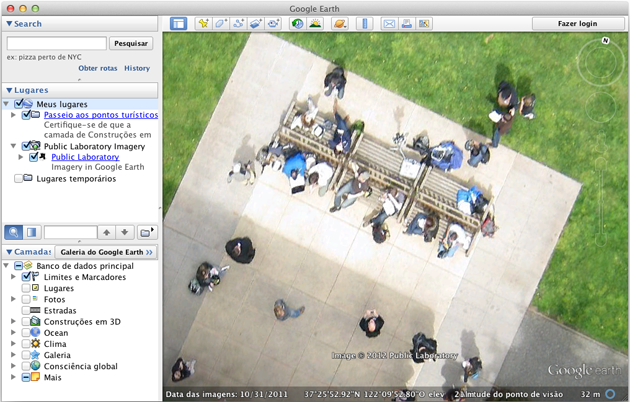This screenshot has width=630, height=402.
Task: Click the panel view icon next to magnifier
Action: [32, 232]
